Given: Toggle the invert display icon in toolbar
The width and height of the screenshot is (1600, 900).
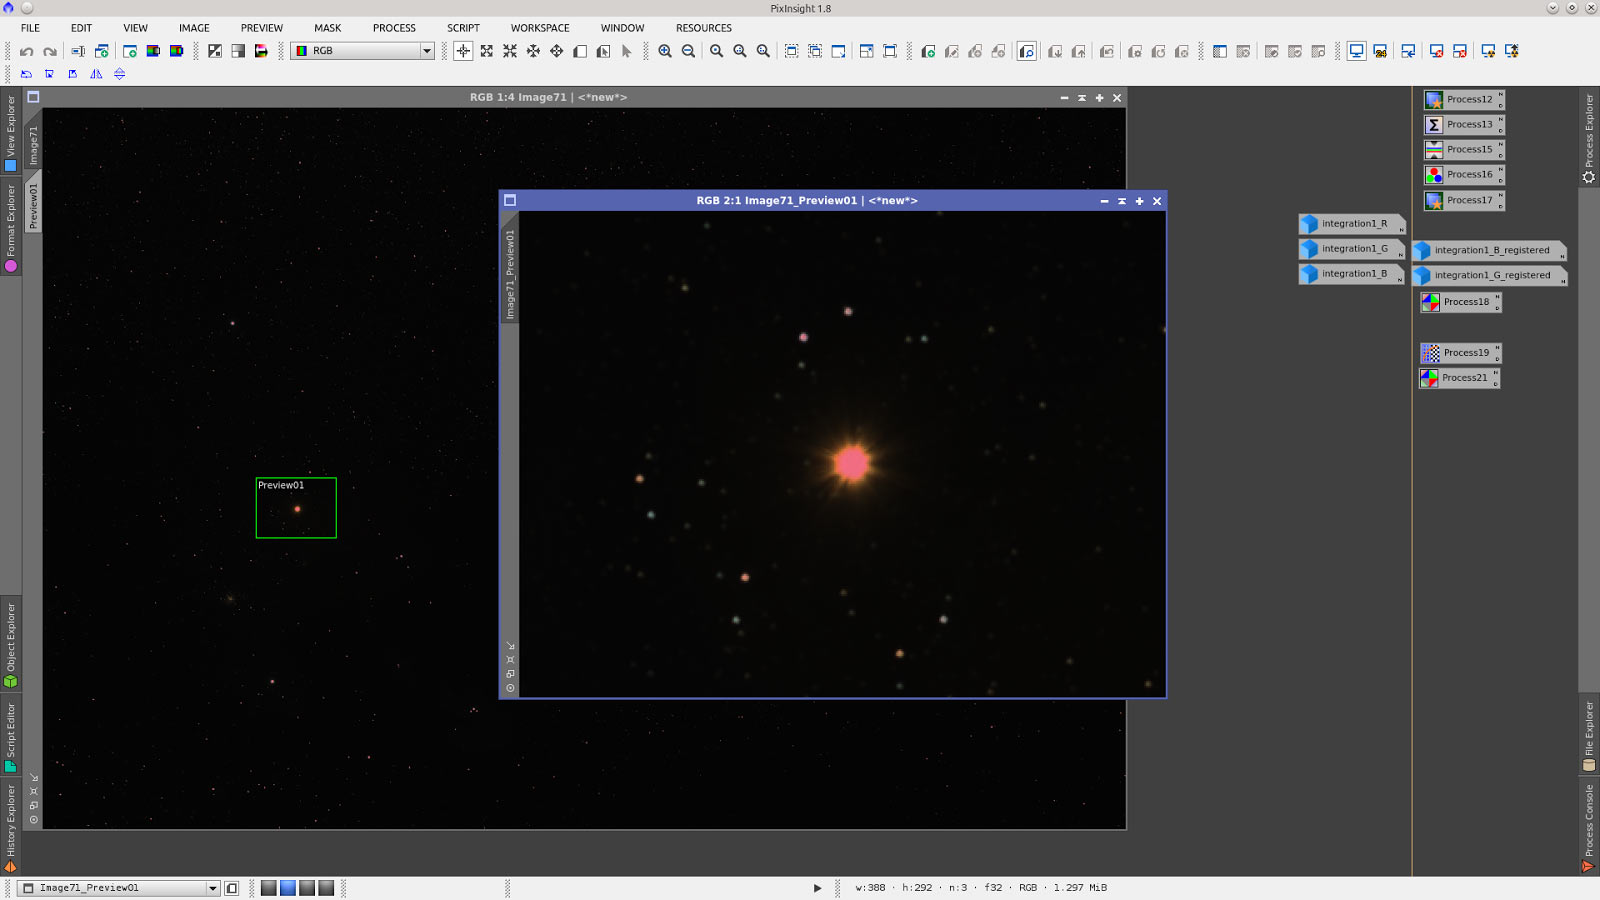Looking at the screenshot, I should pyautogui.click(x=215, y=51).
